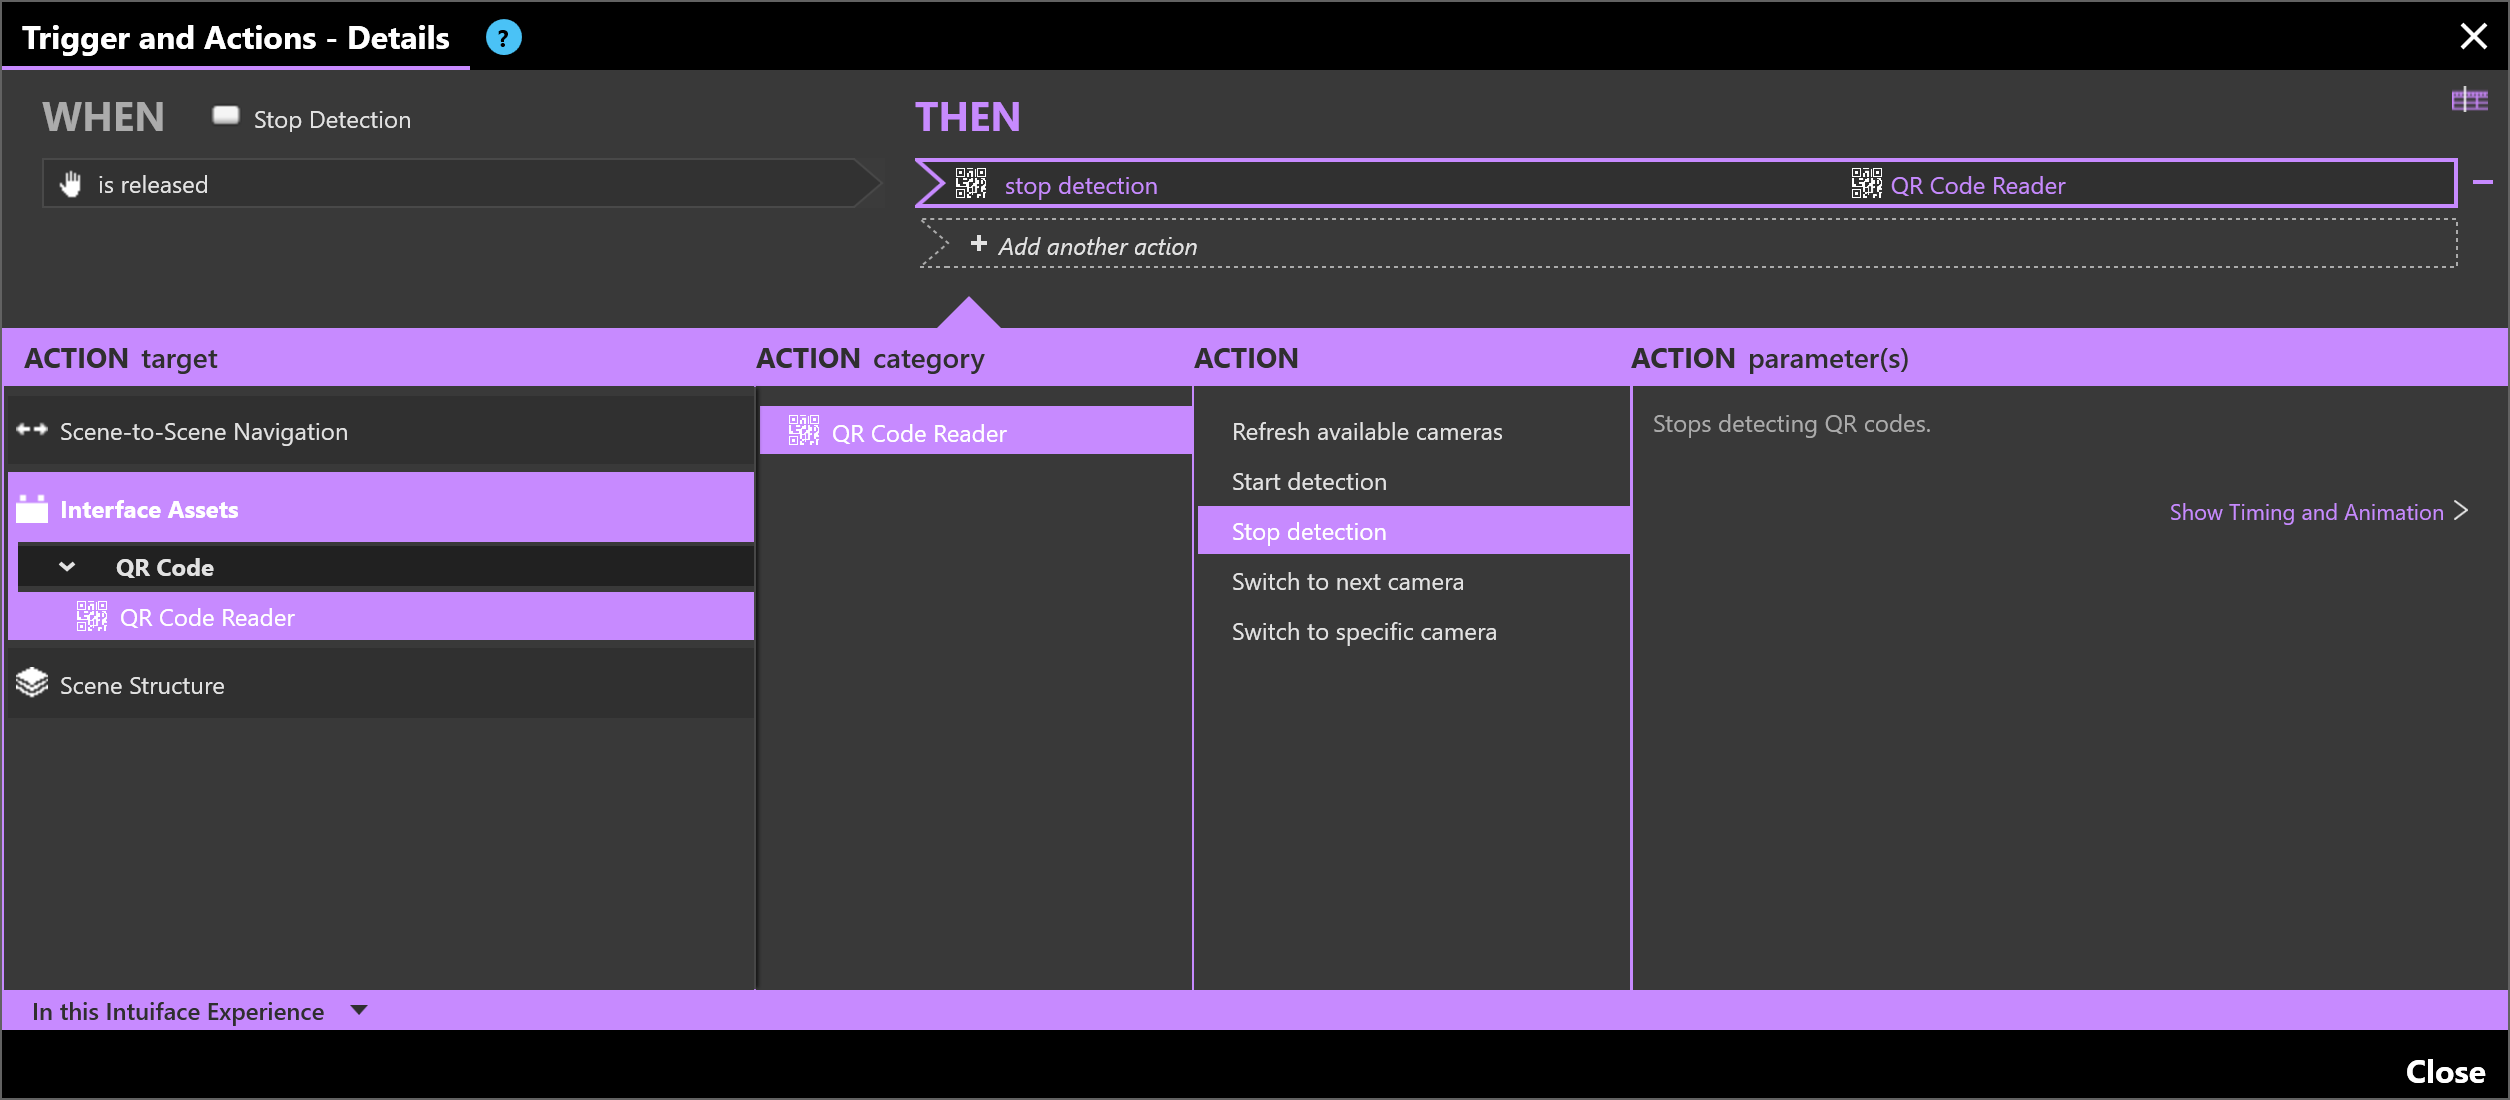Select Scene Structure target
Screen dimensions: 2510x1100
pyautogui.click(x=380, y=685)
